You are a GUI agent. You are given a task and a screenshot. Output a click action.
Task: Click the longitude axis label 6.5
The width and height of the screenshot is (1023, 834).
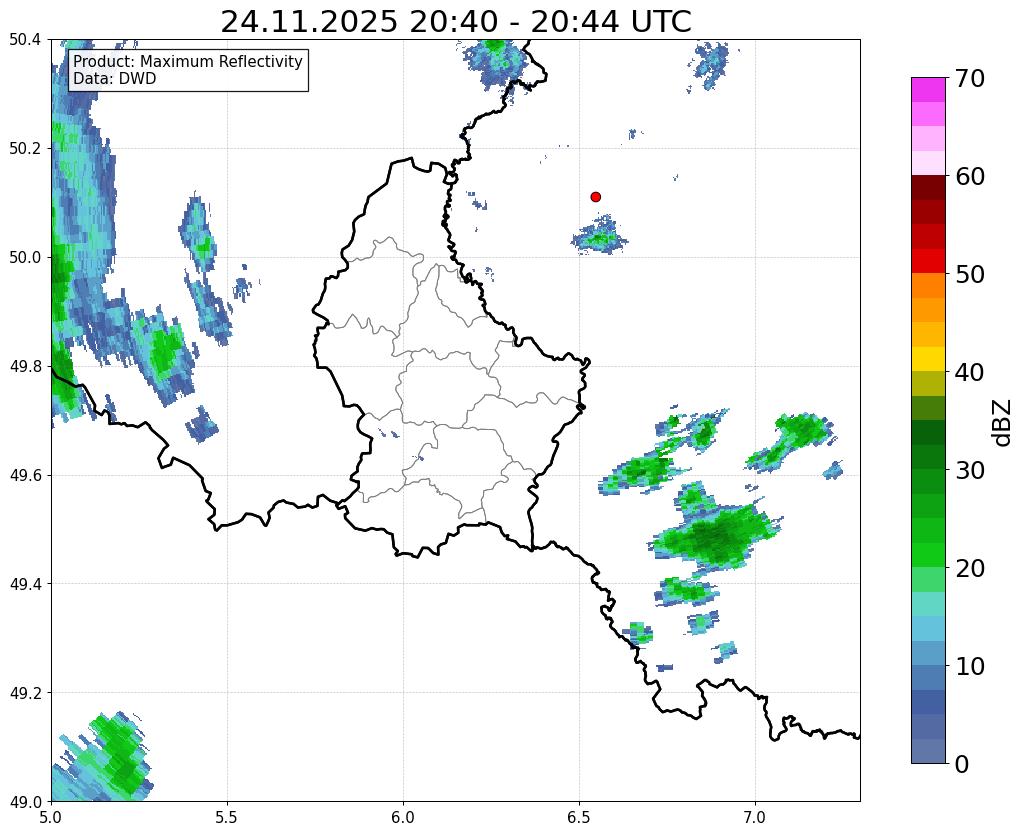pos(579,817)
